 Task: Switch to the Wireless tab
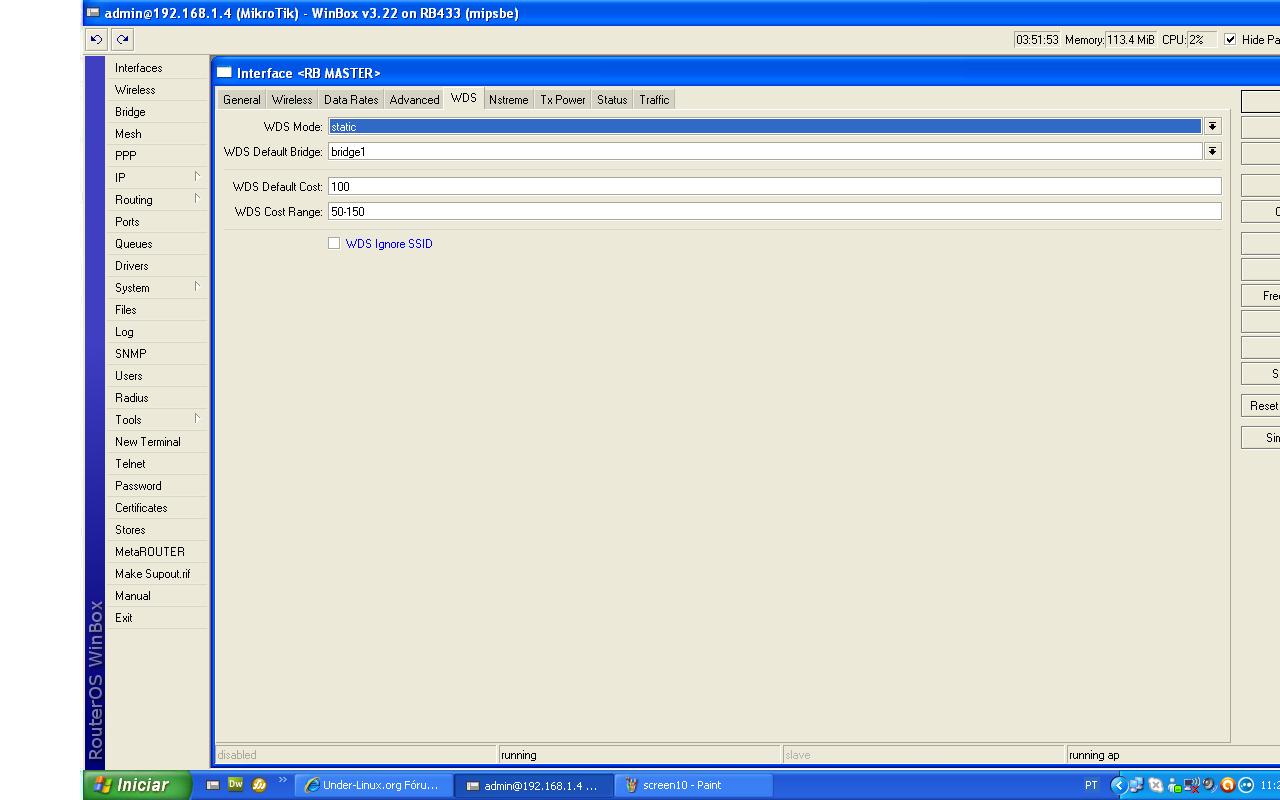point(292,100)
